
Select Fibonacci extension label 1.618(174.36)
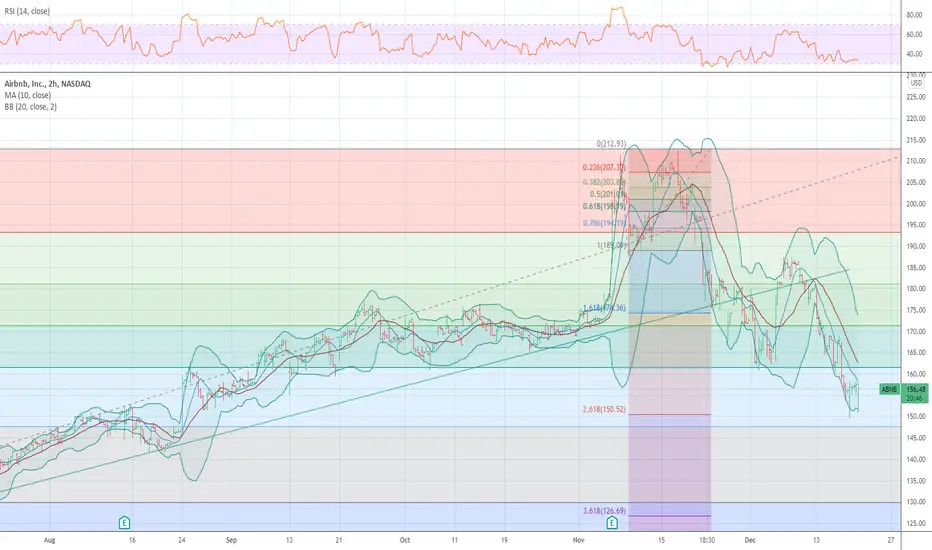[603, 308]
